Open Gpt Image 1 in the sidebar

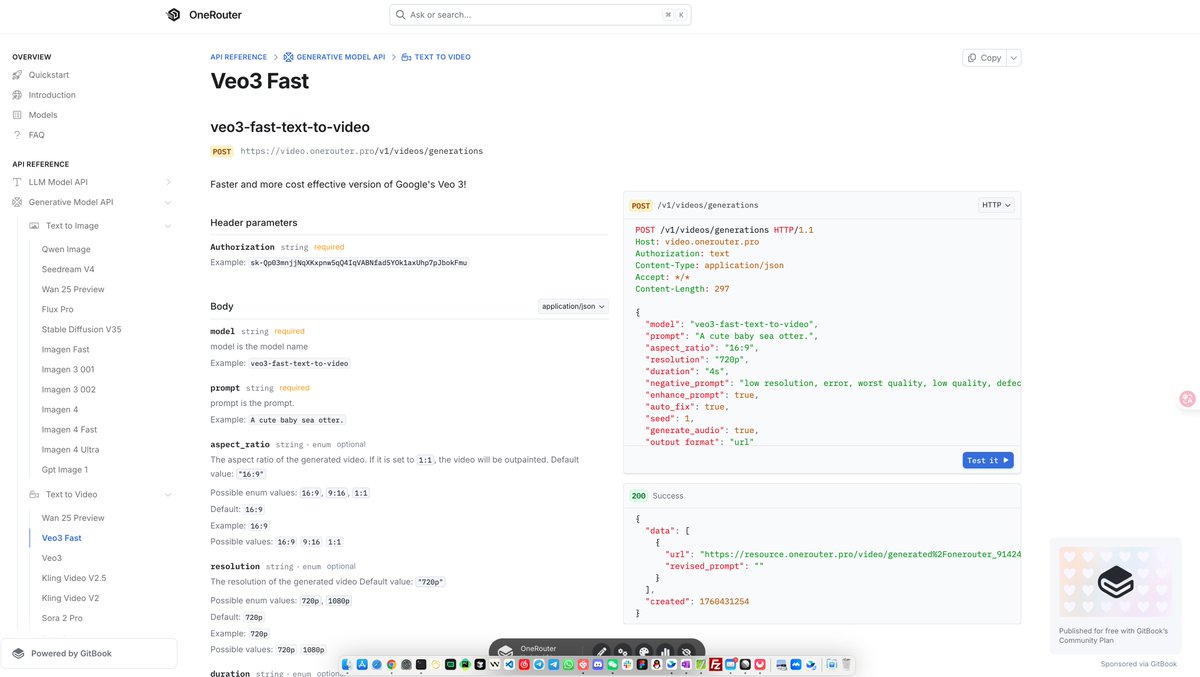tap(65, 470)
